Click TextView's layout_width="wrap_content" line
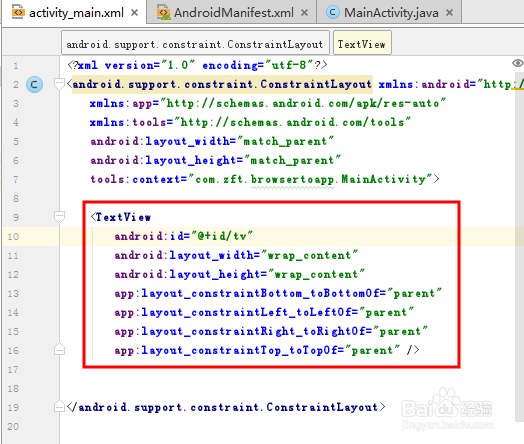Image resolution: width=524 pixels, height=444 pixels. [236, 255]
